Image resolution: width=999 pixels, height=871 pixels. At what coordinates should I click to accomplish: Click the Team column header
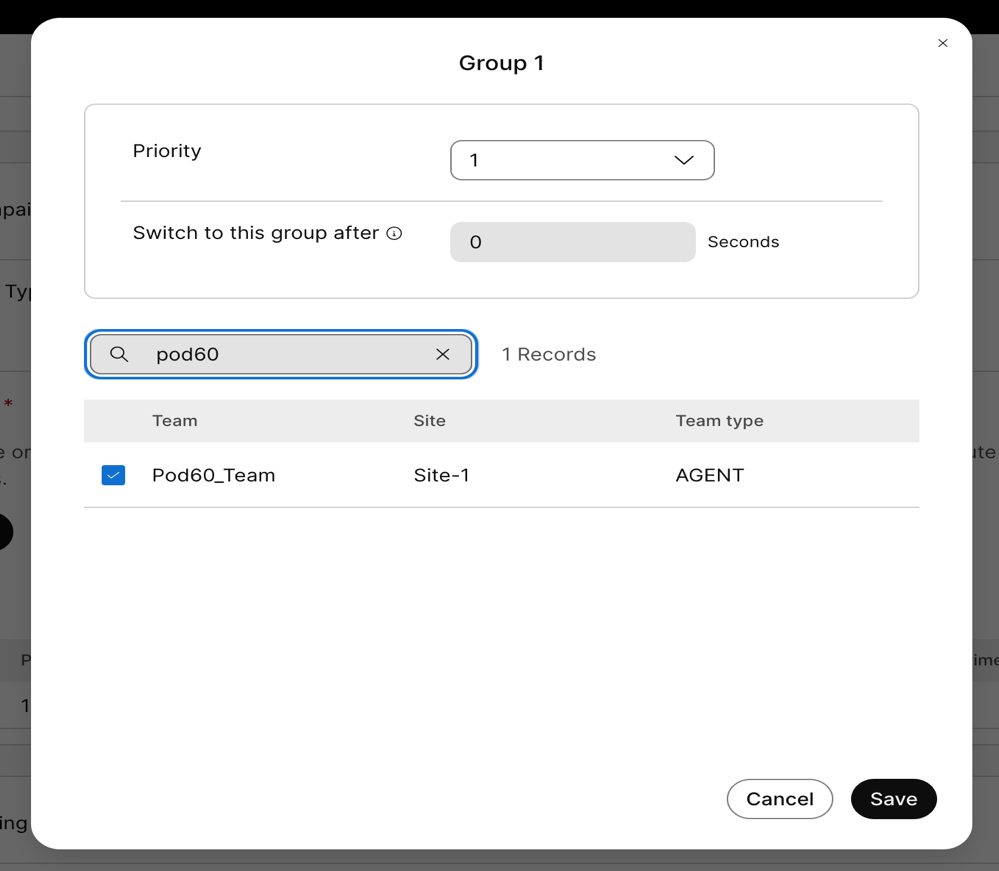[175, 421]
